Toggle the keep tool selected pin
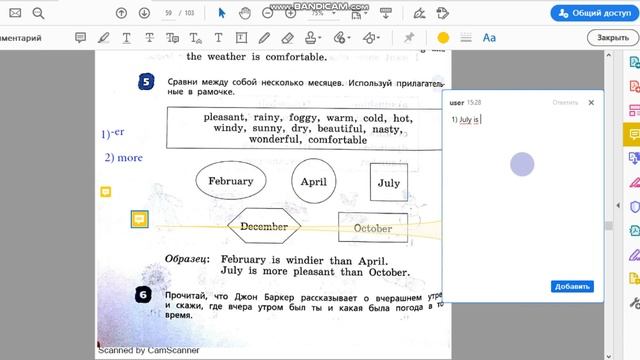This screenshot has height=360, width=640. tap(409, 38)
